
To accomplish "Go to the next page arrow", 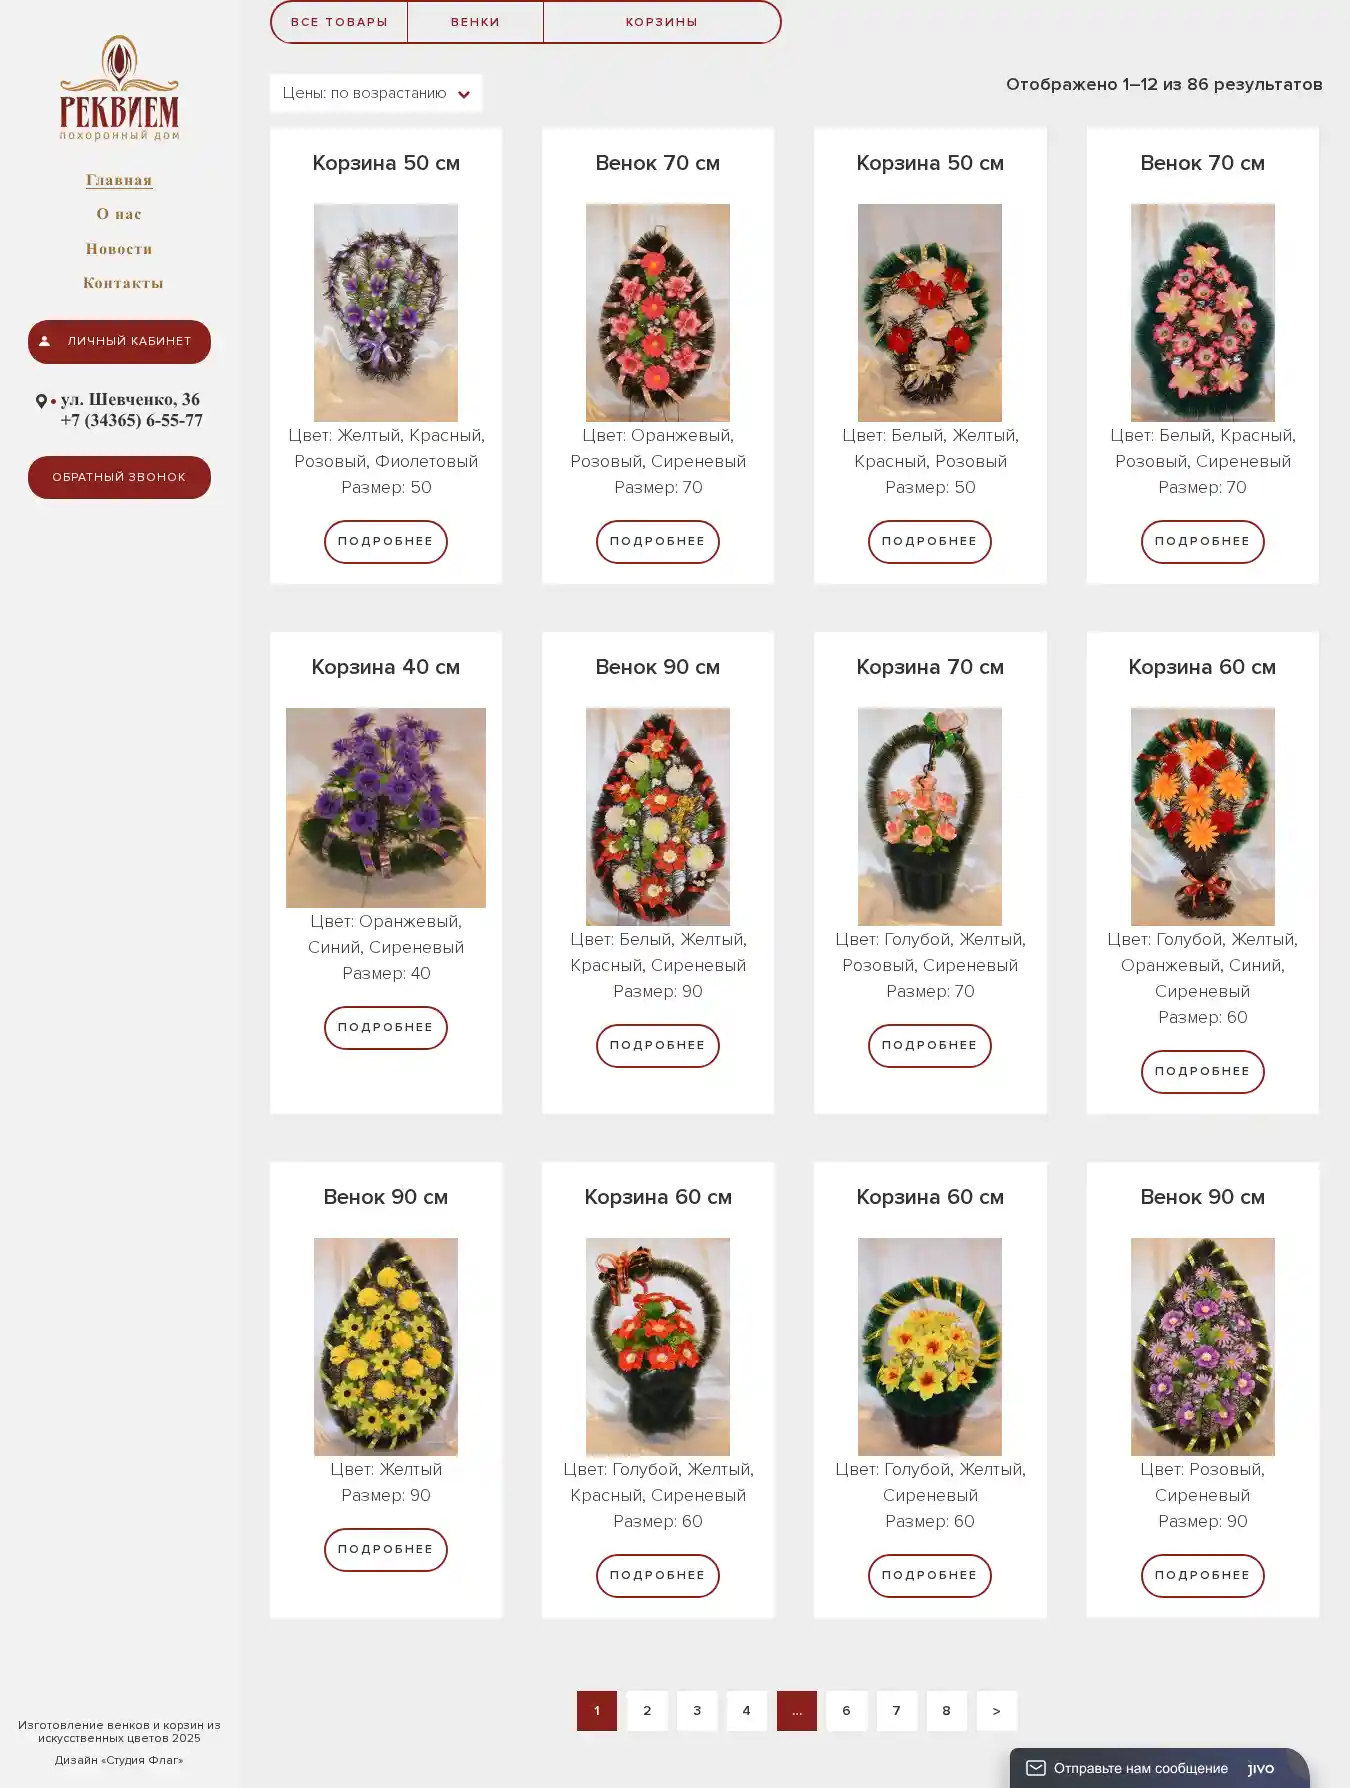I will click(x=996, y=1711).
